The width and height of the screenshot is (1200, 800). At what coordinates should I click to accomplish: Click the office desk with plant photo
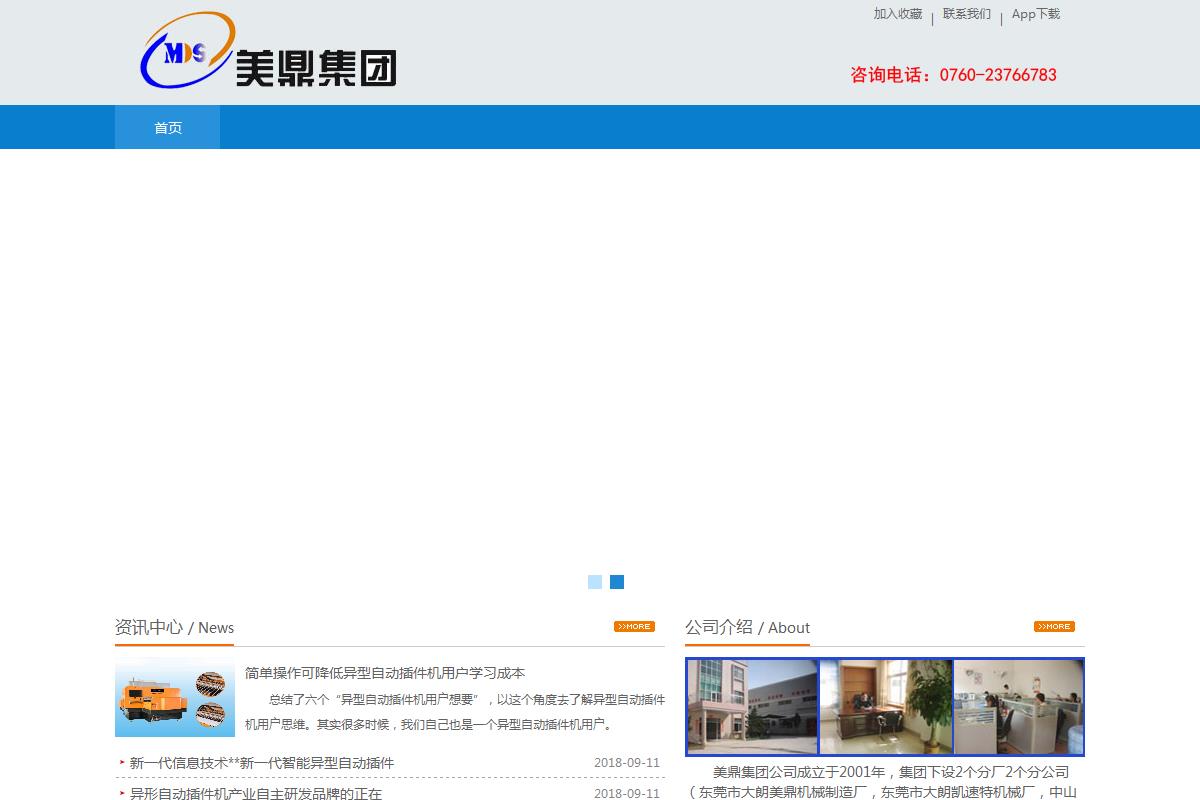click(x=886, y=706)
